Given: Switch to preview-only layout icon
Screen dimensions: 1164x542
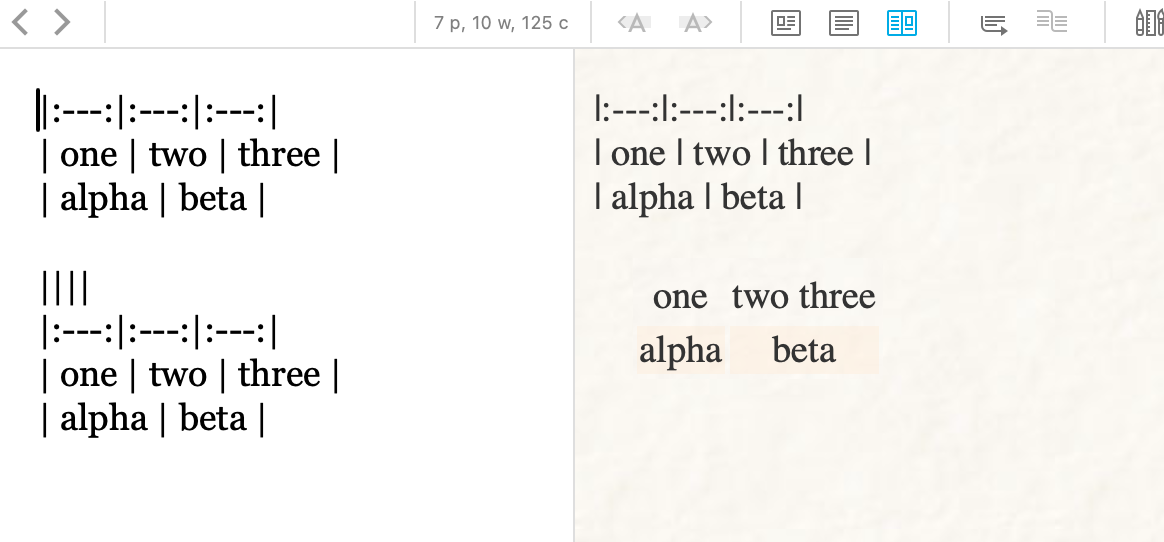Looking at the screenshot, I should 786,23.
